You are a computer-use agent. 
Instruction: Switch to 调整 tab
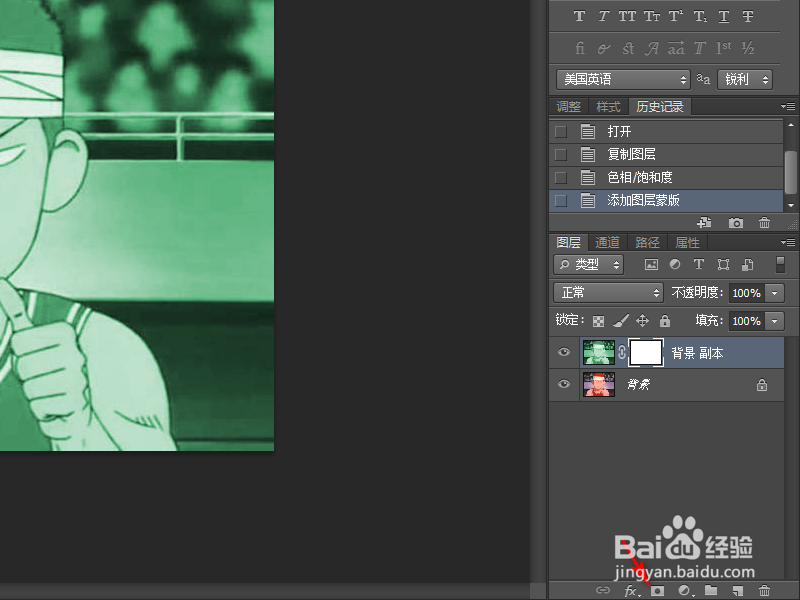tap(568, 107)
